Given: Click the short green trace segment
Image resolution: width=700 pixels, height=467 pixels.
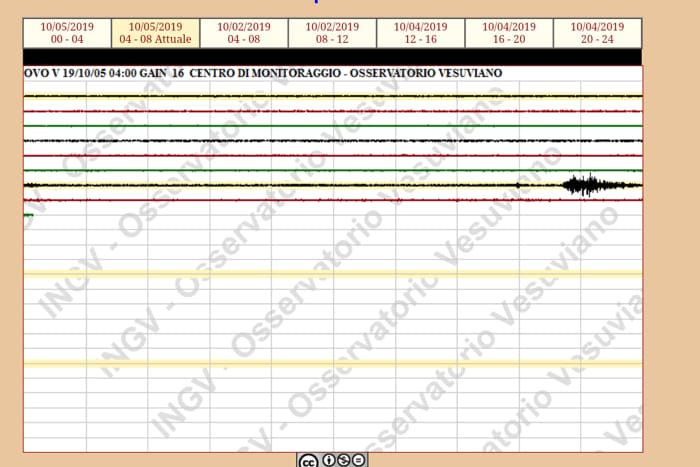Looking at the screenshot, I should coord(29,215).
